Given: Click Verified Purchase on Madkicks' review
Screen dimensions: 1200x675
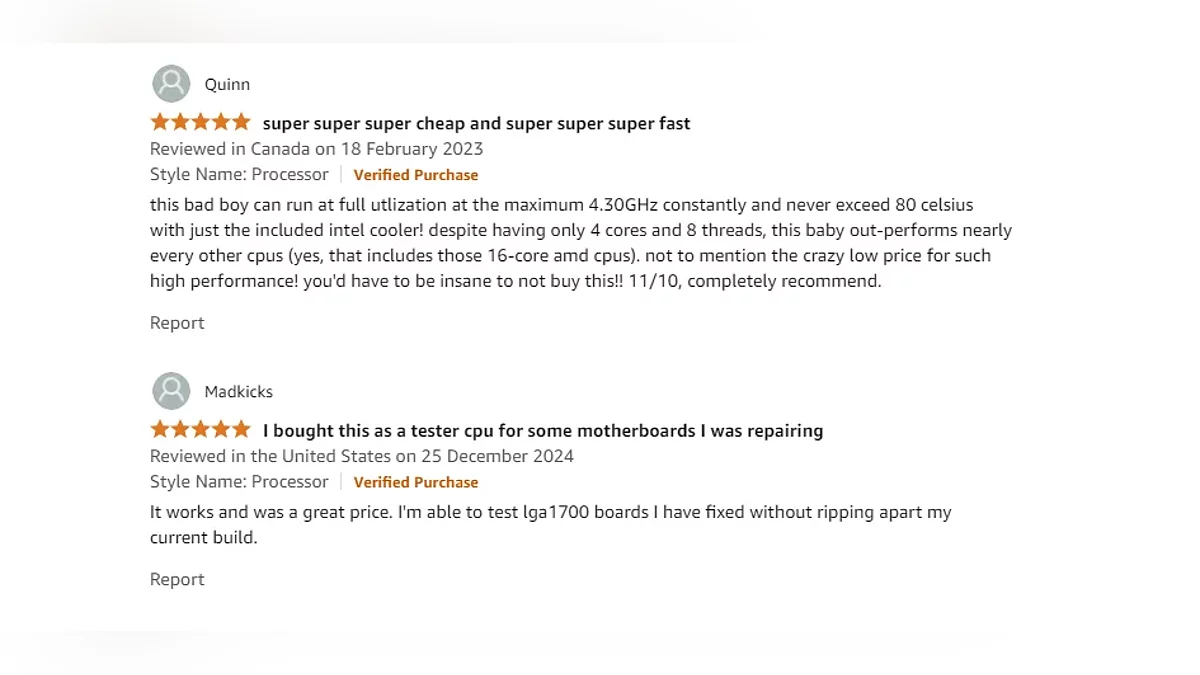Looking at the screenshot, I should point(416,482).
